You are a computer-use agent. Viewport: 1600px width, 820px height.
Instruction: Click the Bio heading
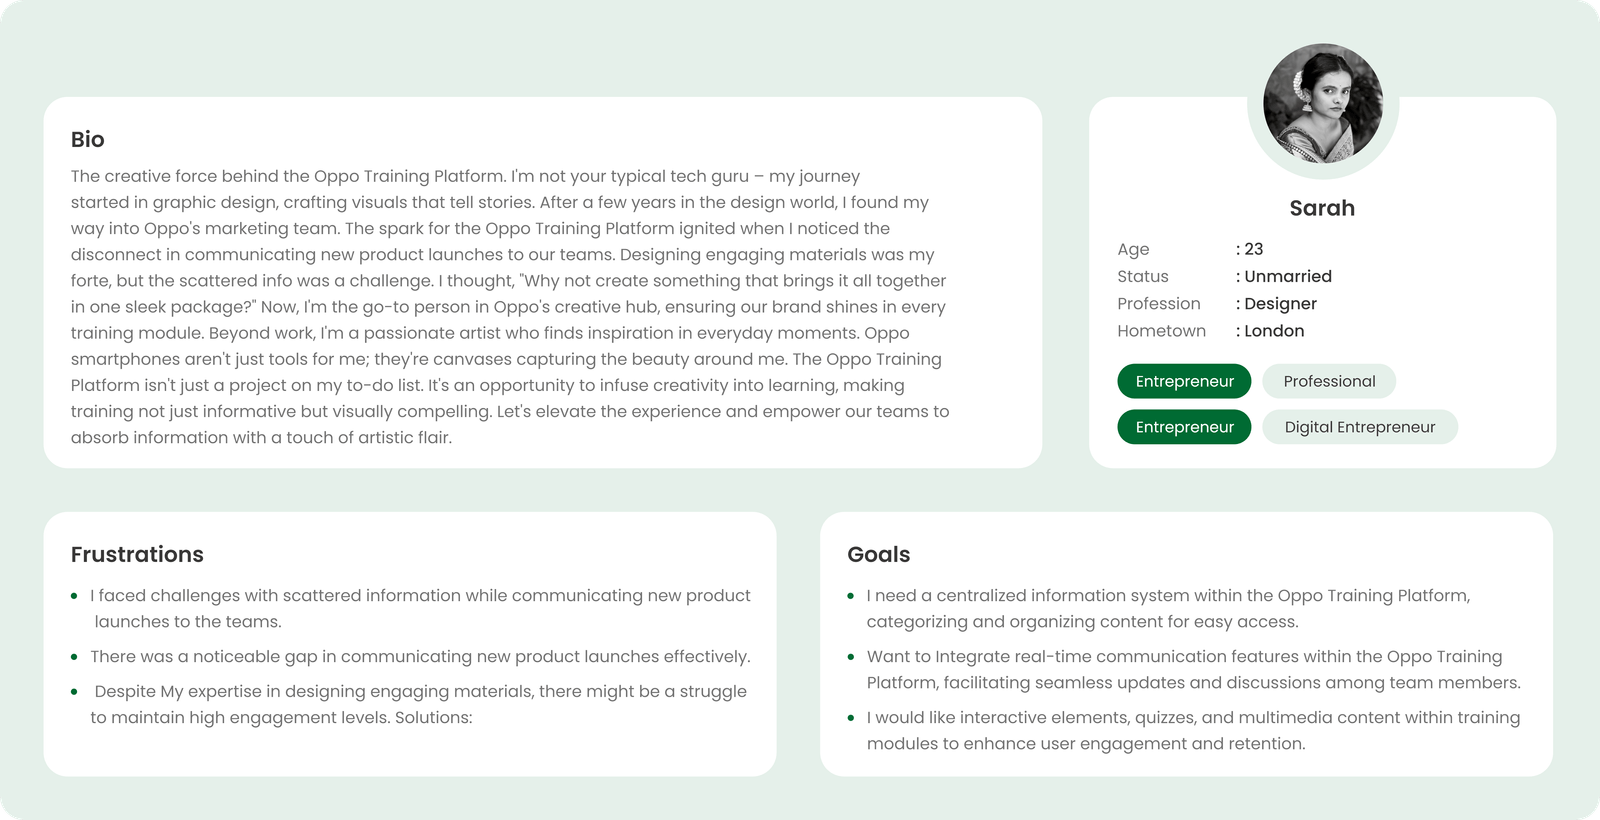point(88,140)
